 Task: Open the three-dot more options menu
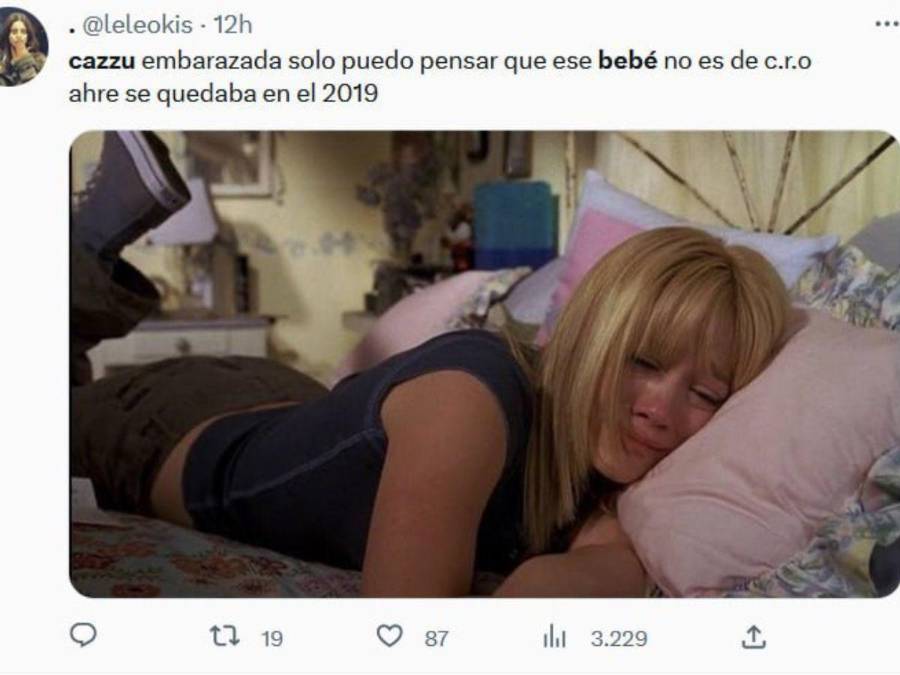coord(887,24)
